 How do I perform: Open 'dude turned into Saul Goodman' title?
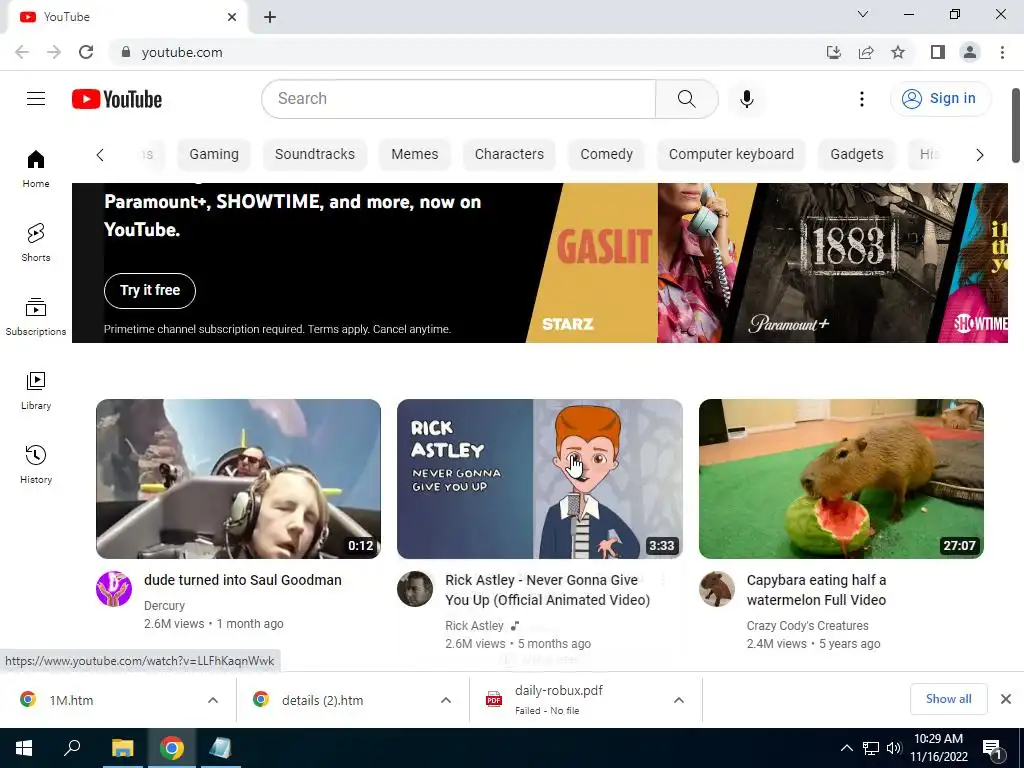(243, 580)
